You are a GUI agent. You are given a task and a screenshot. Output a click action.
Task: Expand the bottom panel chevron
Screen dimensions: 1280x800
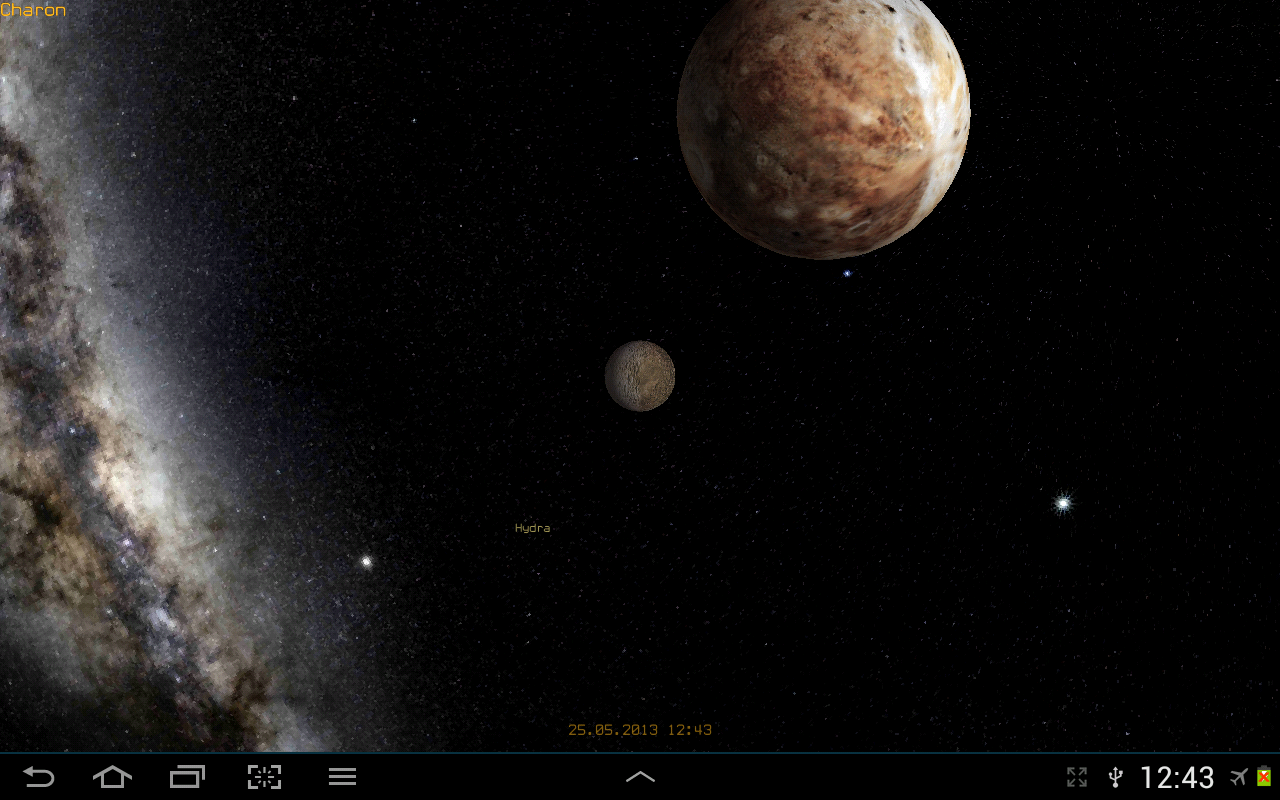tap(640, 777)
